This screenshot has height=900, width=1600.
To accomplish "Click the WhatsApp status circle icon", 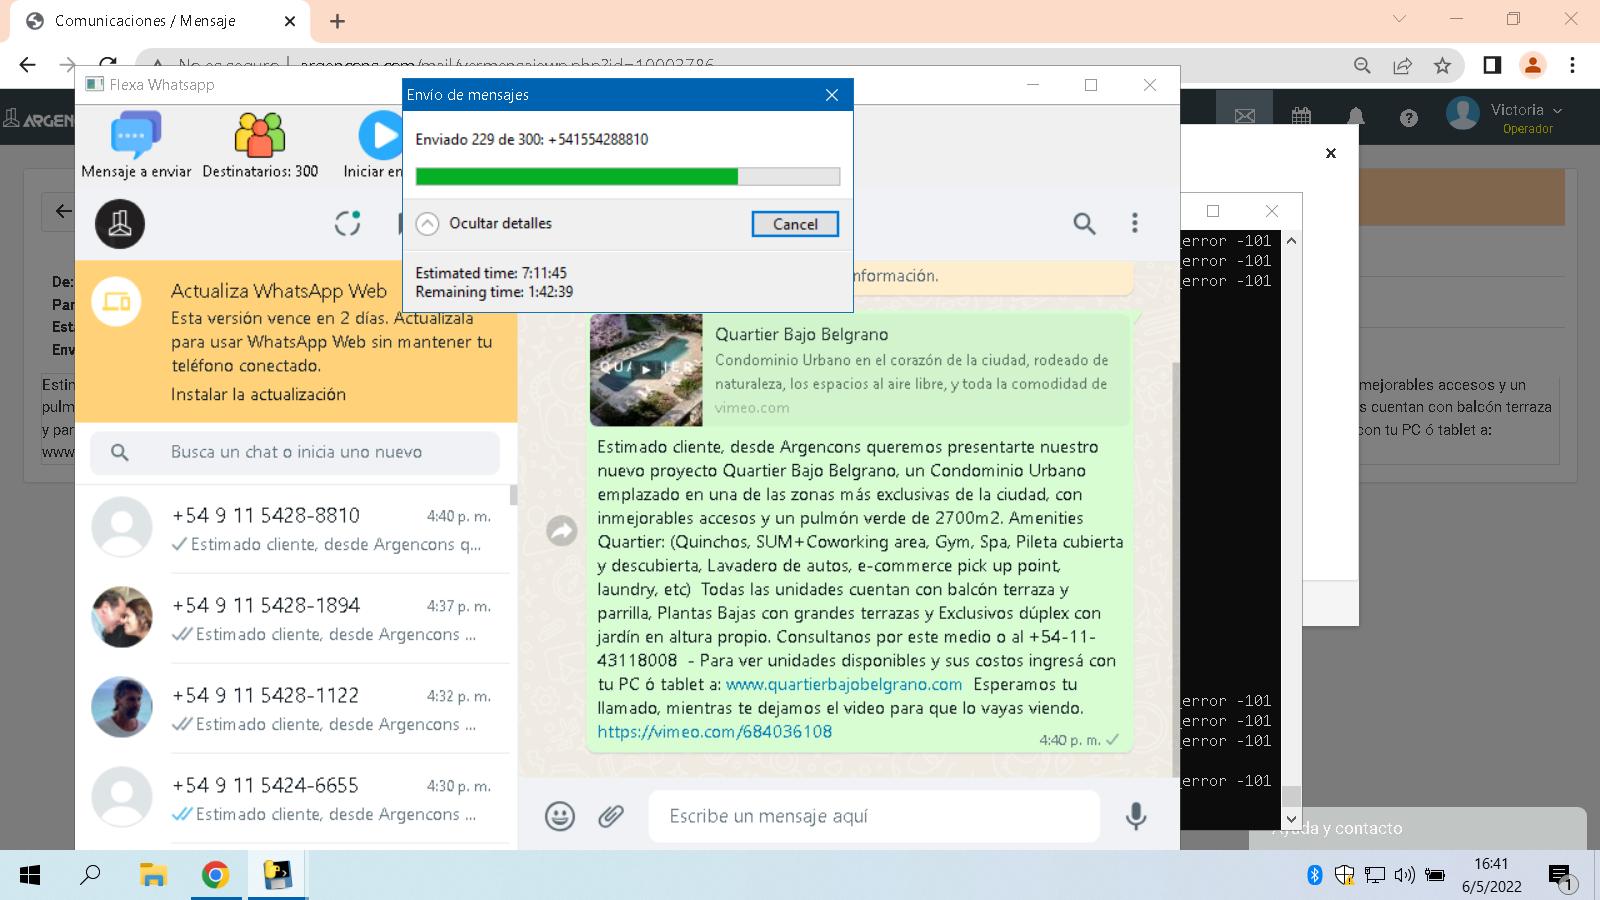I will (347, 223).
